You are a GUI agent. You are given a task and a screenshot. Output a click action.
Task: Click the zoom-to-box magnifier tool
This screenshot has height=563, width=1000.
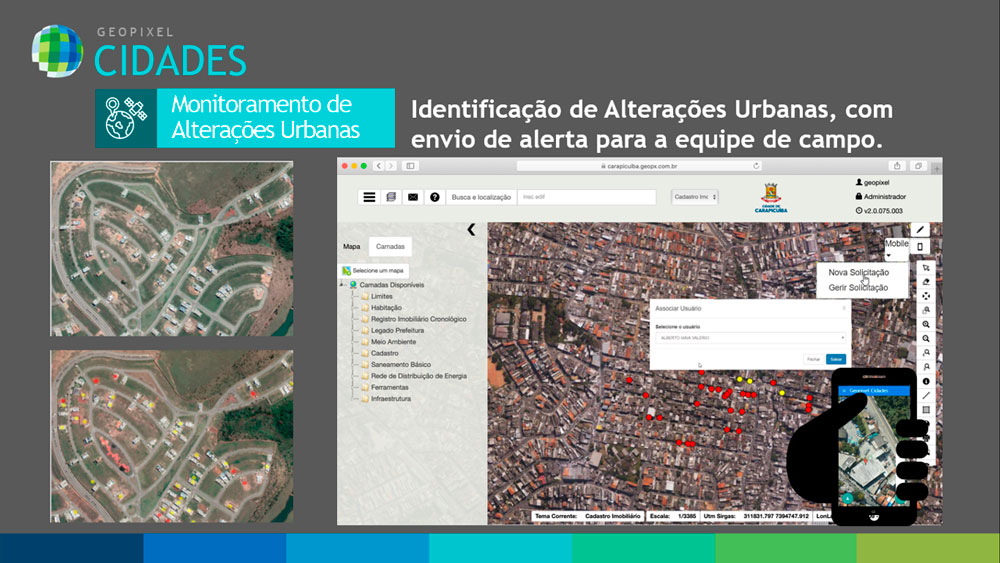coord(926,311)
